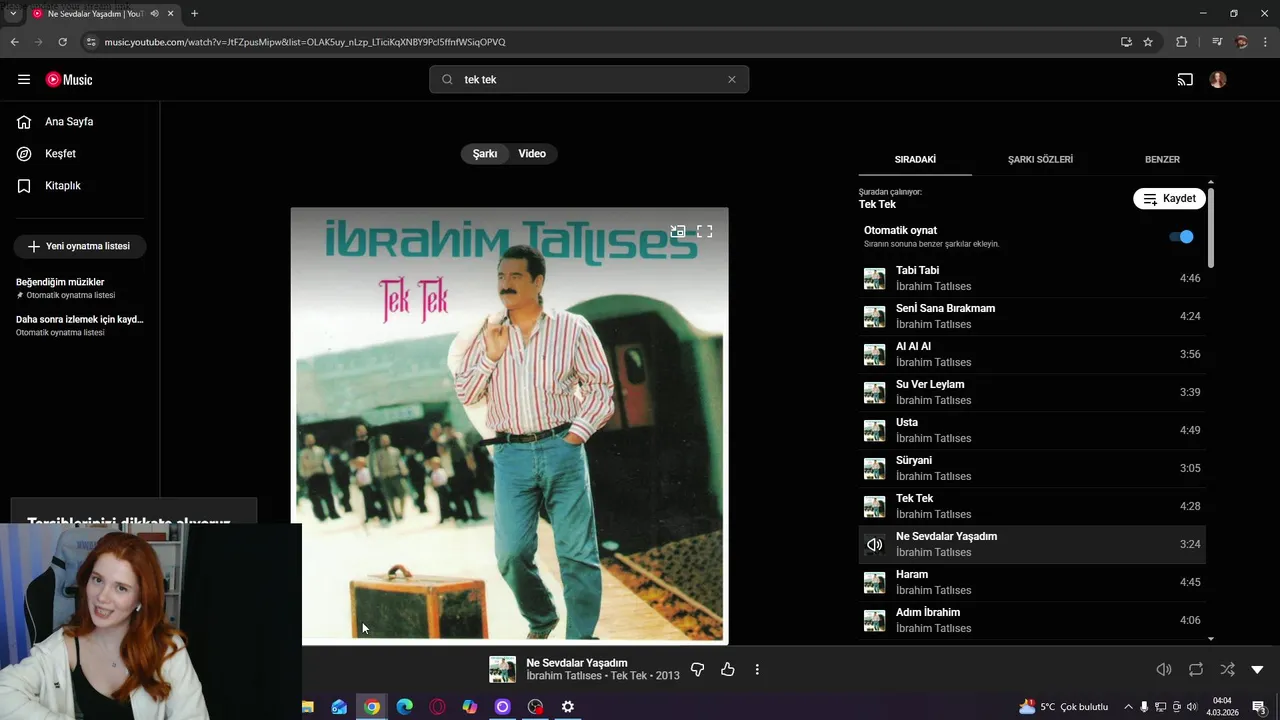Cast to a device using the Cast icon

[1185, 79]
